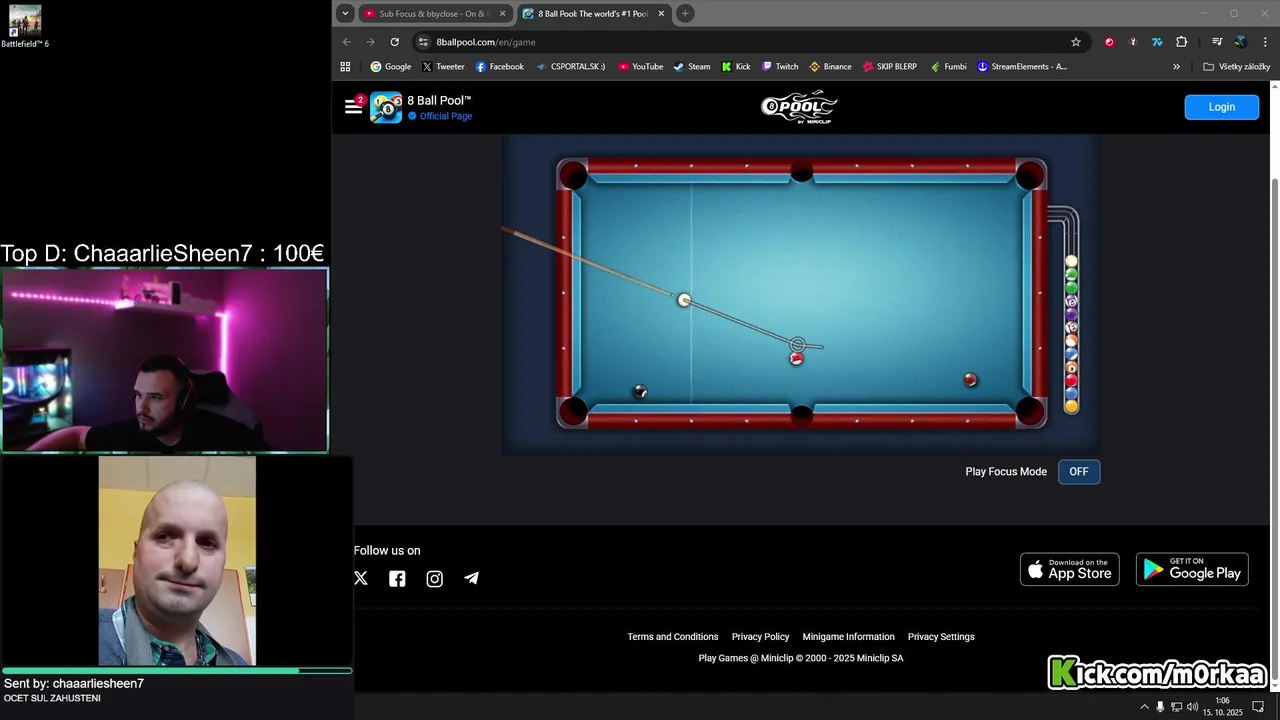Reload the browser page
This screenshot has height=720, width=1280.
point(394,42)
